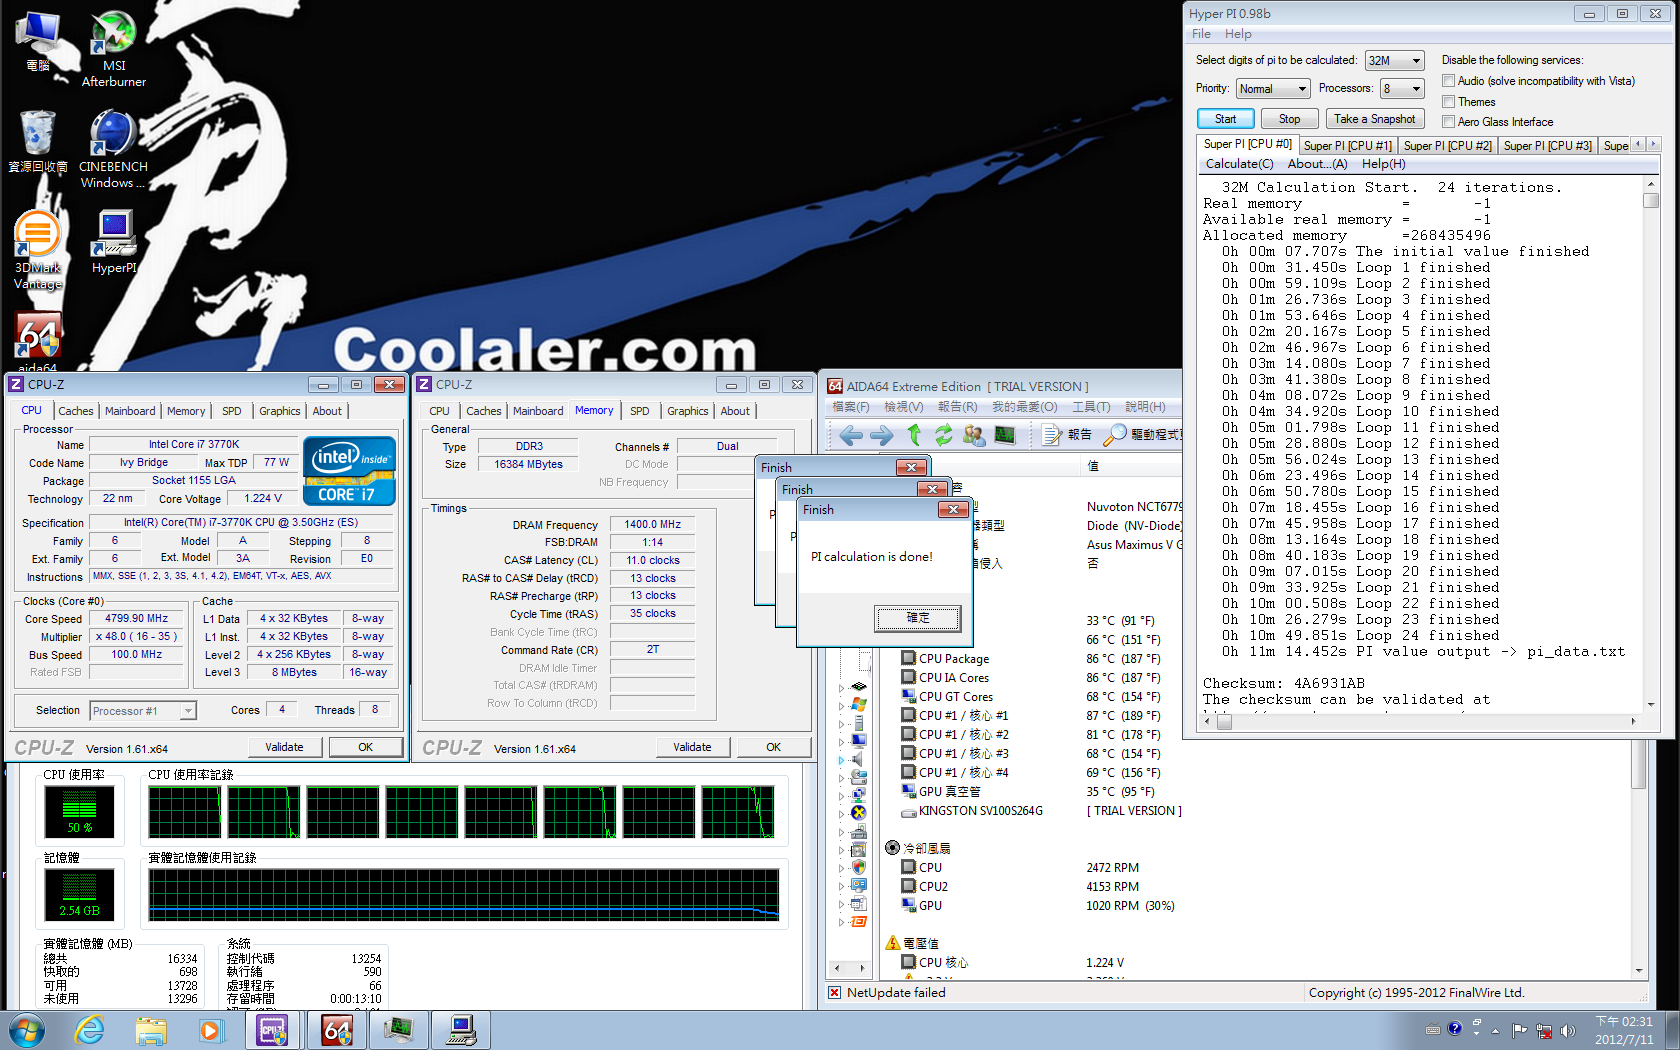1680x1050 pixels.
Task: Expand the AIDA64 tree node with speaker icon
Action: tap(841, 760)
